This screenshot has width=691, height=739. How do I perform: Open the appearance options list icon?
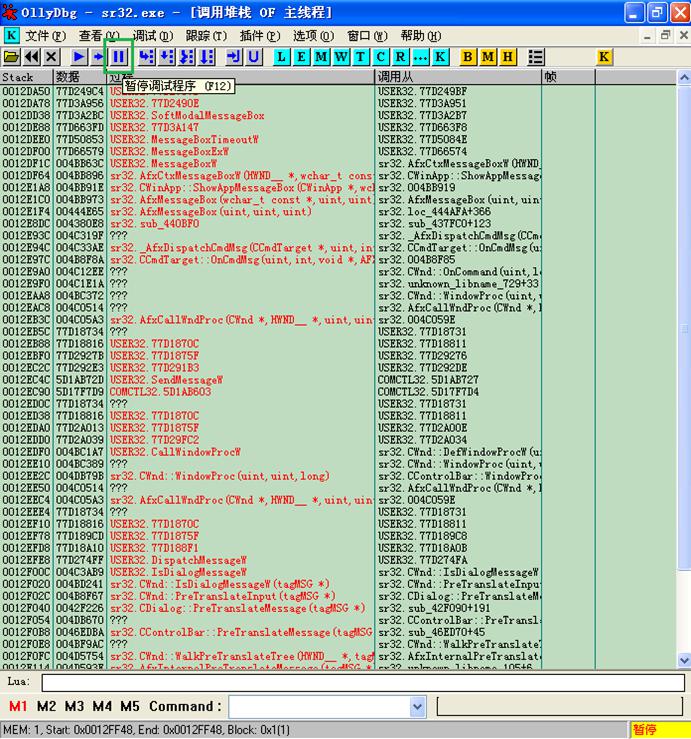[536, 57]
